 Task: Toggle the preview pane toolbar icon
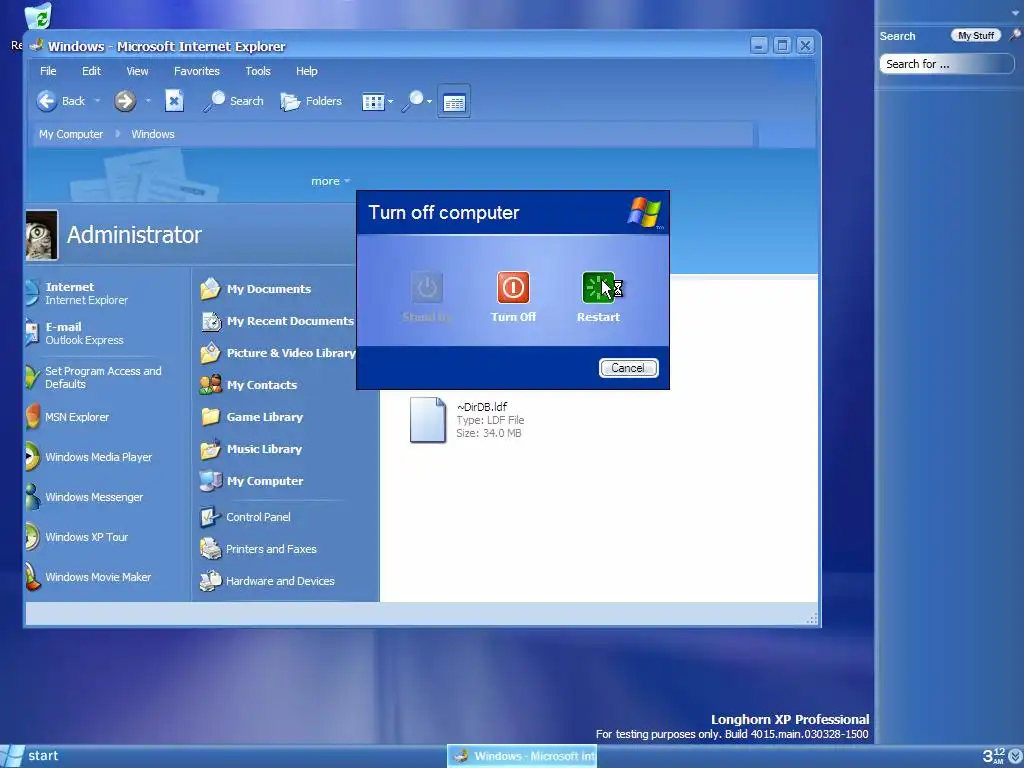(454, 101)
